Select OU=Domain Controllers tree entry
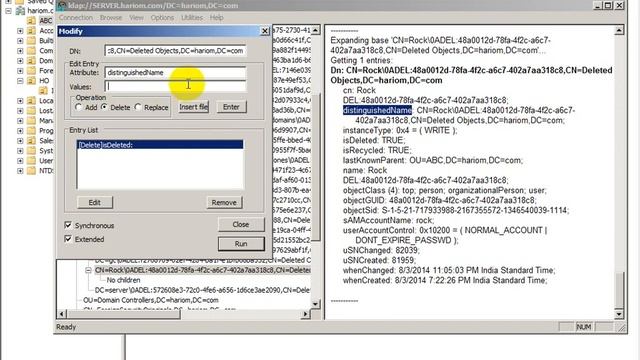 (x=151, y=300)
